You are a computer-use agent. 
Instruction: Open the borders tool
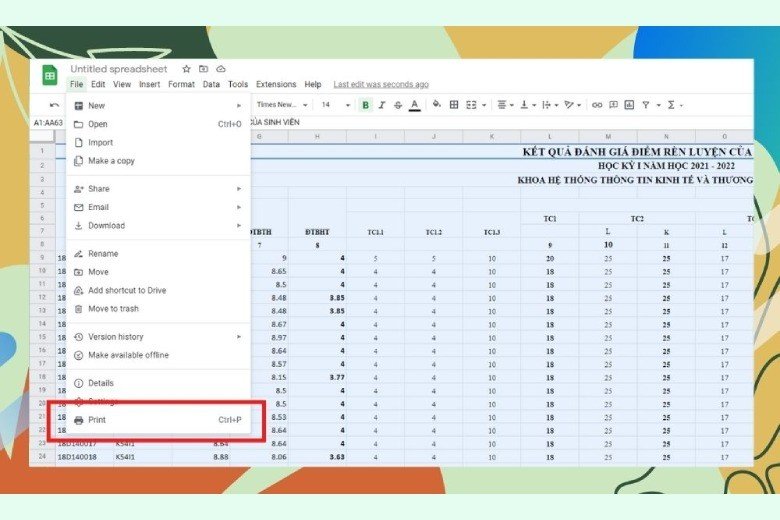click(x=454, y=104)
